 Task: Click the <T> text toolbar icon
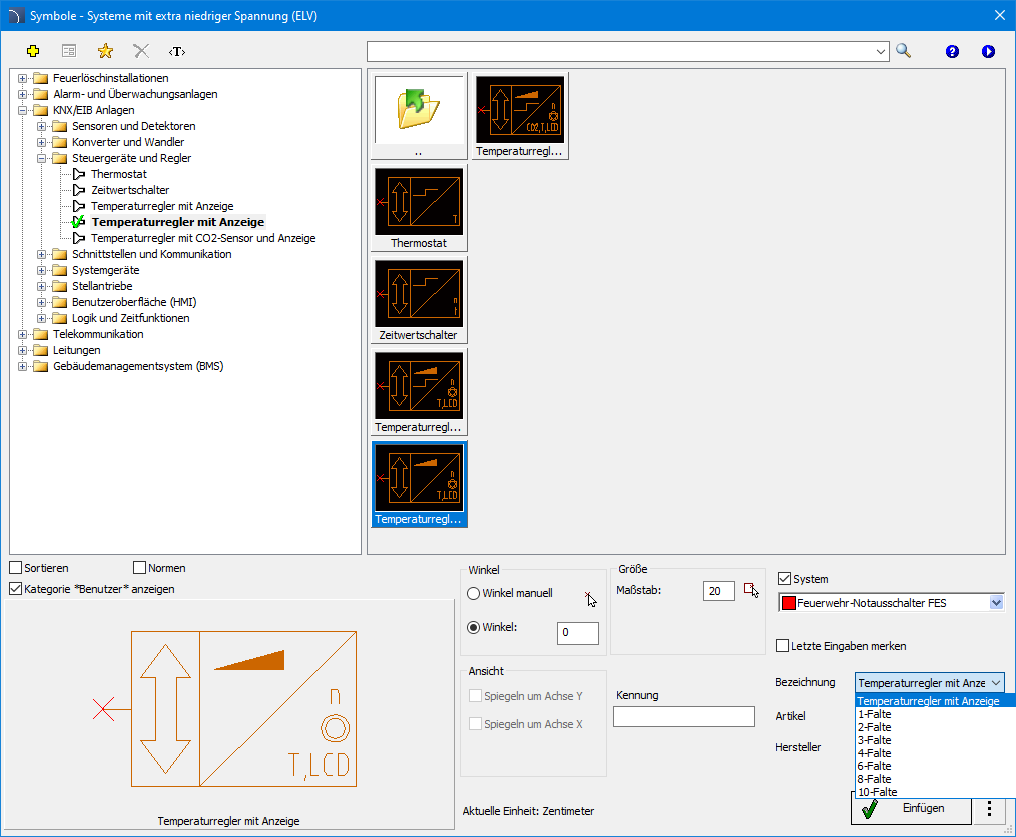coord(177,51)
